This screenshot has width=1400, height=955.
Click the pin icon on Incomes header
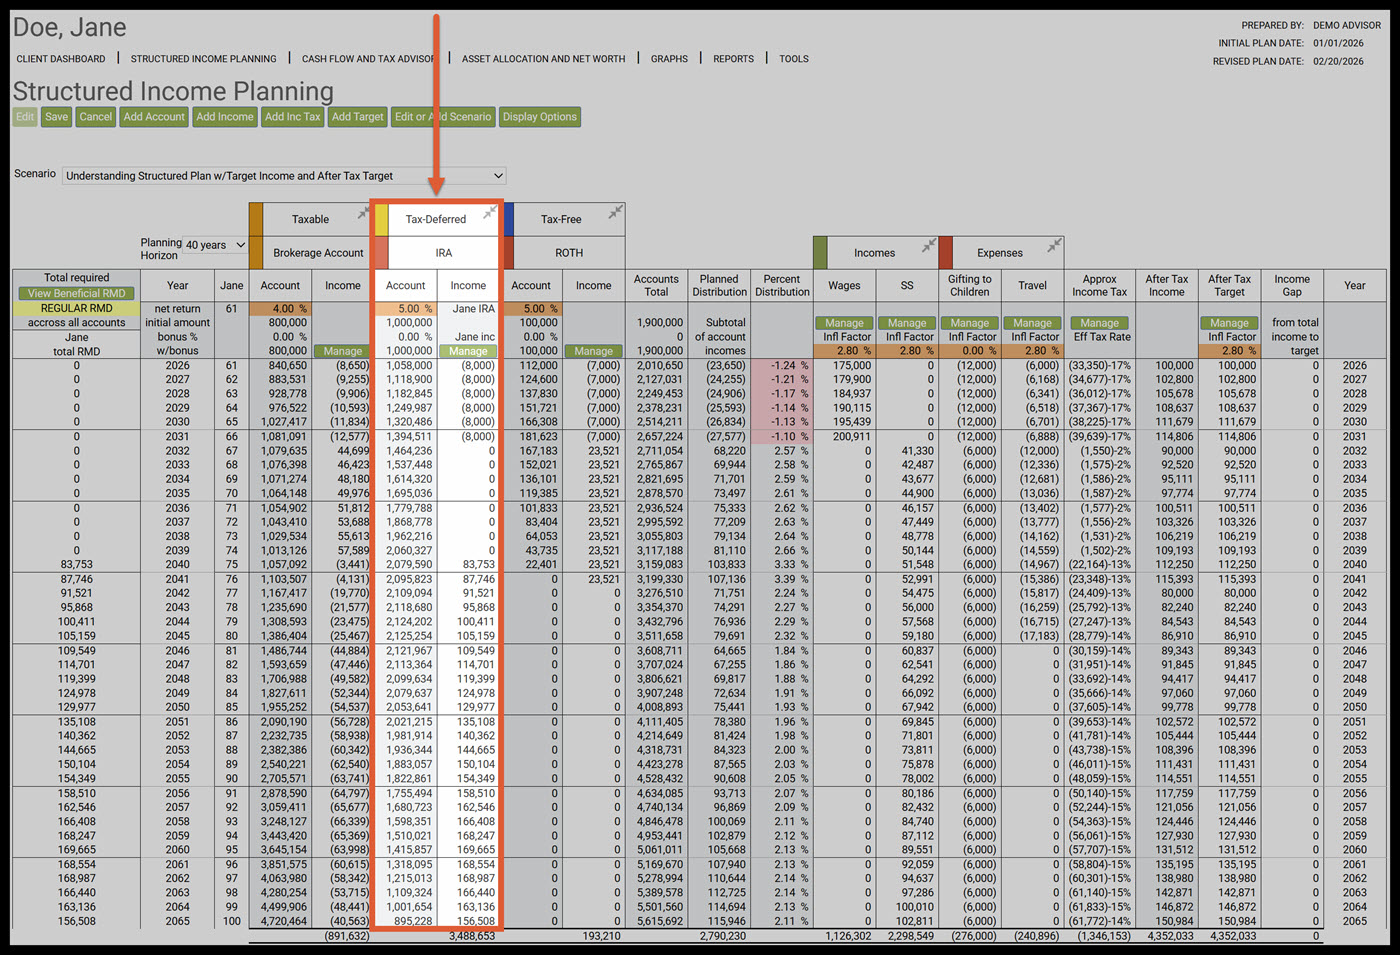click(929, 245)
